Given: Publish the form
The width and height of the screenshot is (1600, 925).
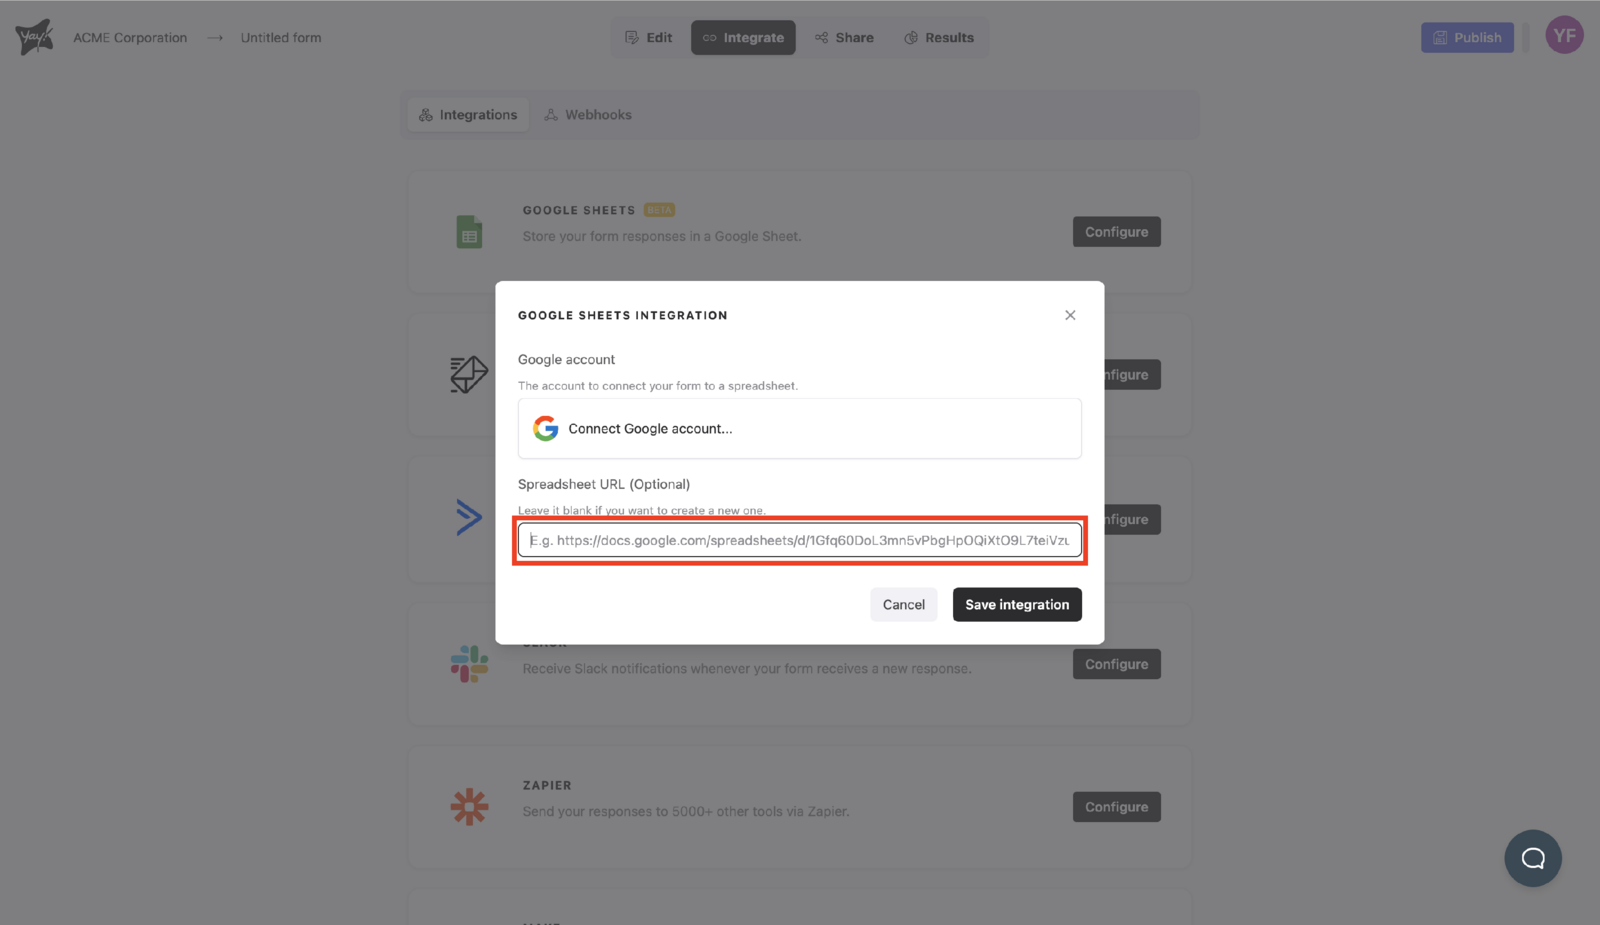Looking at the screenshot, I should [x=1466, y=38].
